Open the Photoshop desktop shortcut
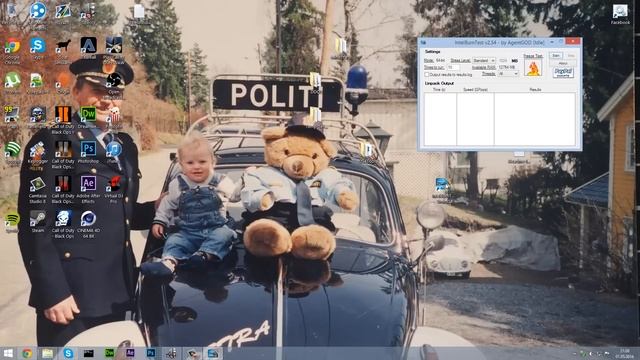Viewport: 640px width, 360px height. (x=88, y=152)
